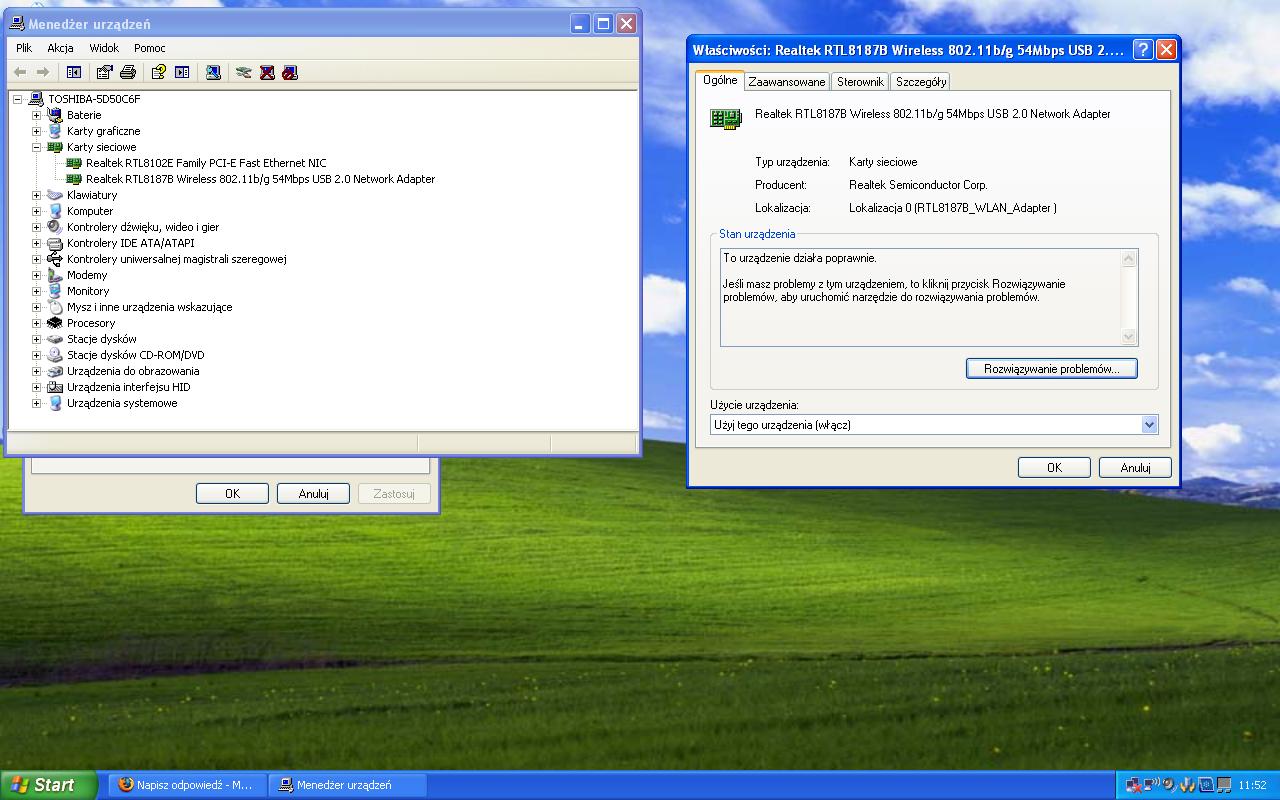Click the Forward arrow in Device Manager toolbar

(x=42, y=72)
